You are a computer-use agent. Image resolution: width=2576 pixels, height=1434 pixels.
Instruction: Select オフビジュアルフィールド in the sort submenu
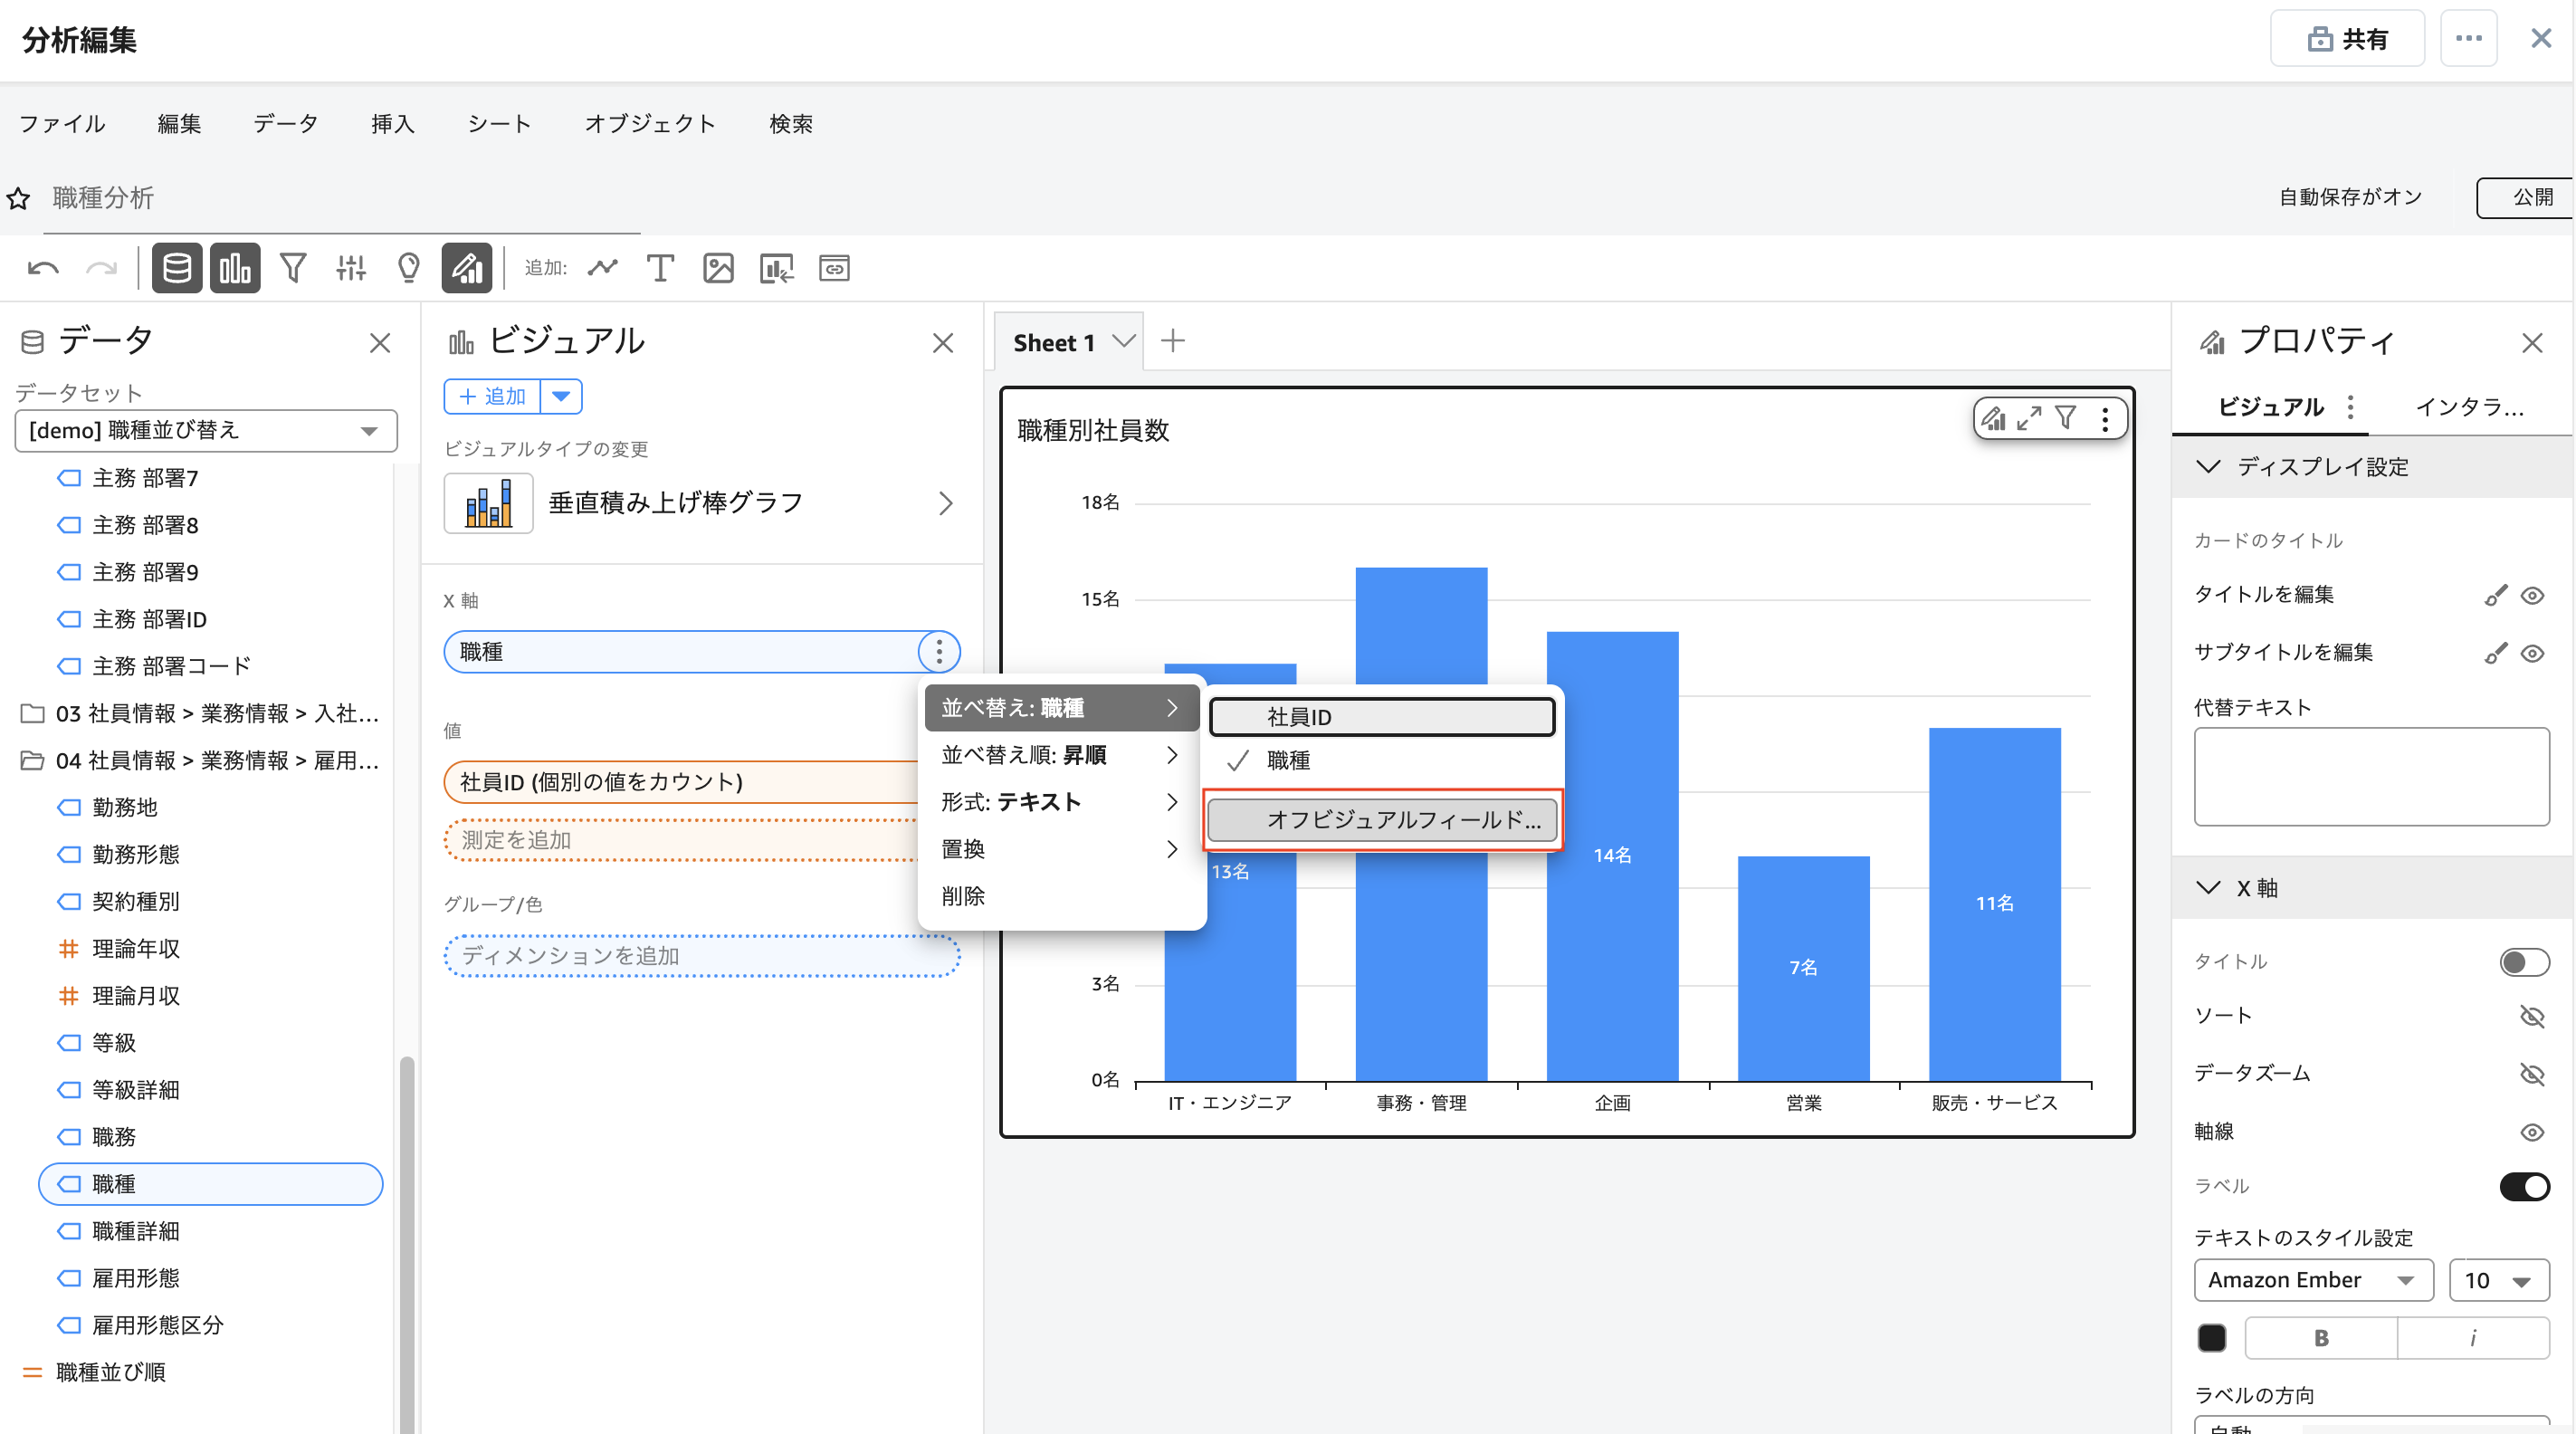pyautogui.click(x=1382, y=819)
